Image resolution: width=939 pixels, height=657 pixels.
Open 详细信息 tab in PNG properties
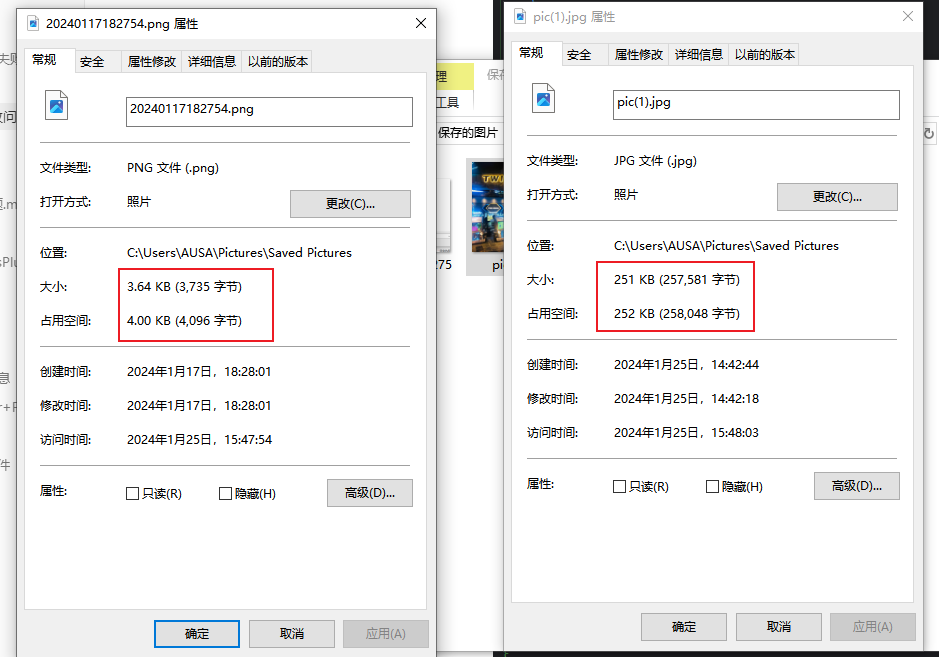click(211, 62)
